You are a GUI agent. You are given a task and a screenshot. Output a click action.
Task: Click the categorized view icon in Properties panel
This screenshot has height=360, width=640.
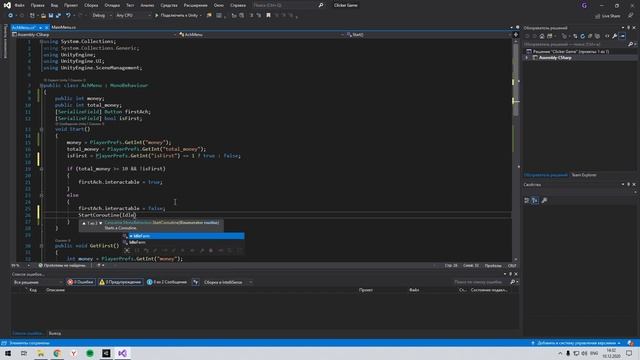tap(527, 200)
